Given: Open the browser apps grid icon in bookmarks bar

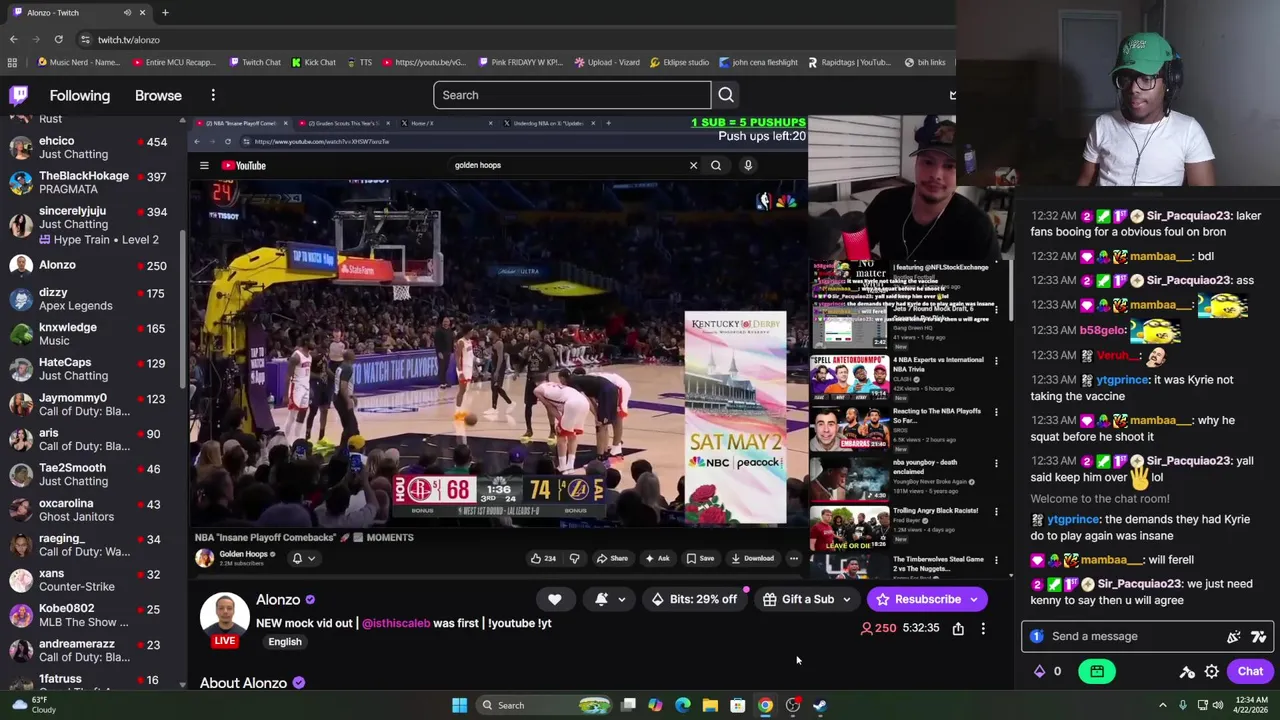Looking at the screenshot, I should coord(11,62).
